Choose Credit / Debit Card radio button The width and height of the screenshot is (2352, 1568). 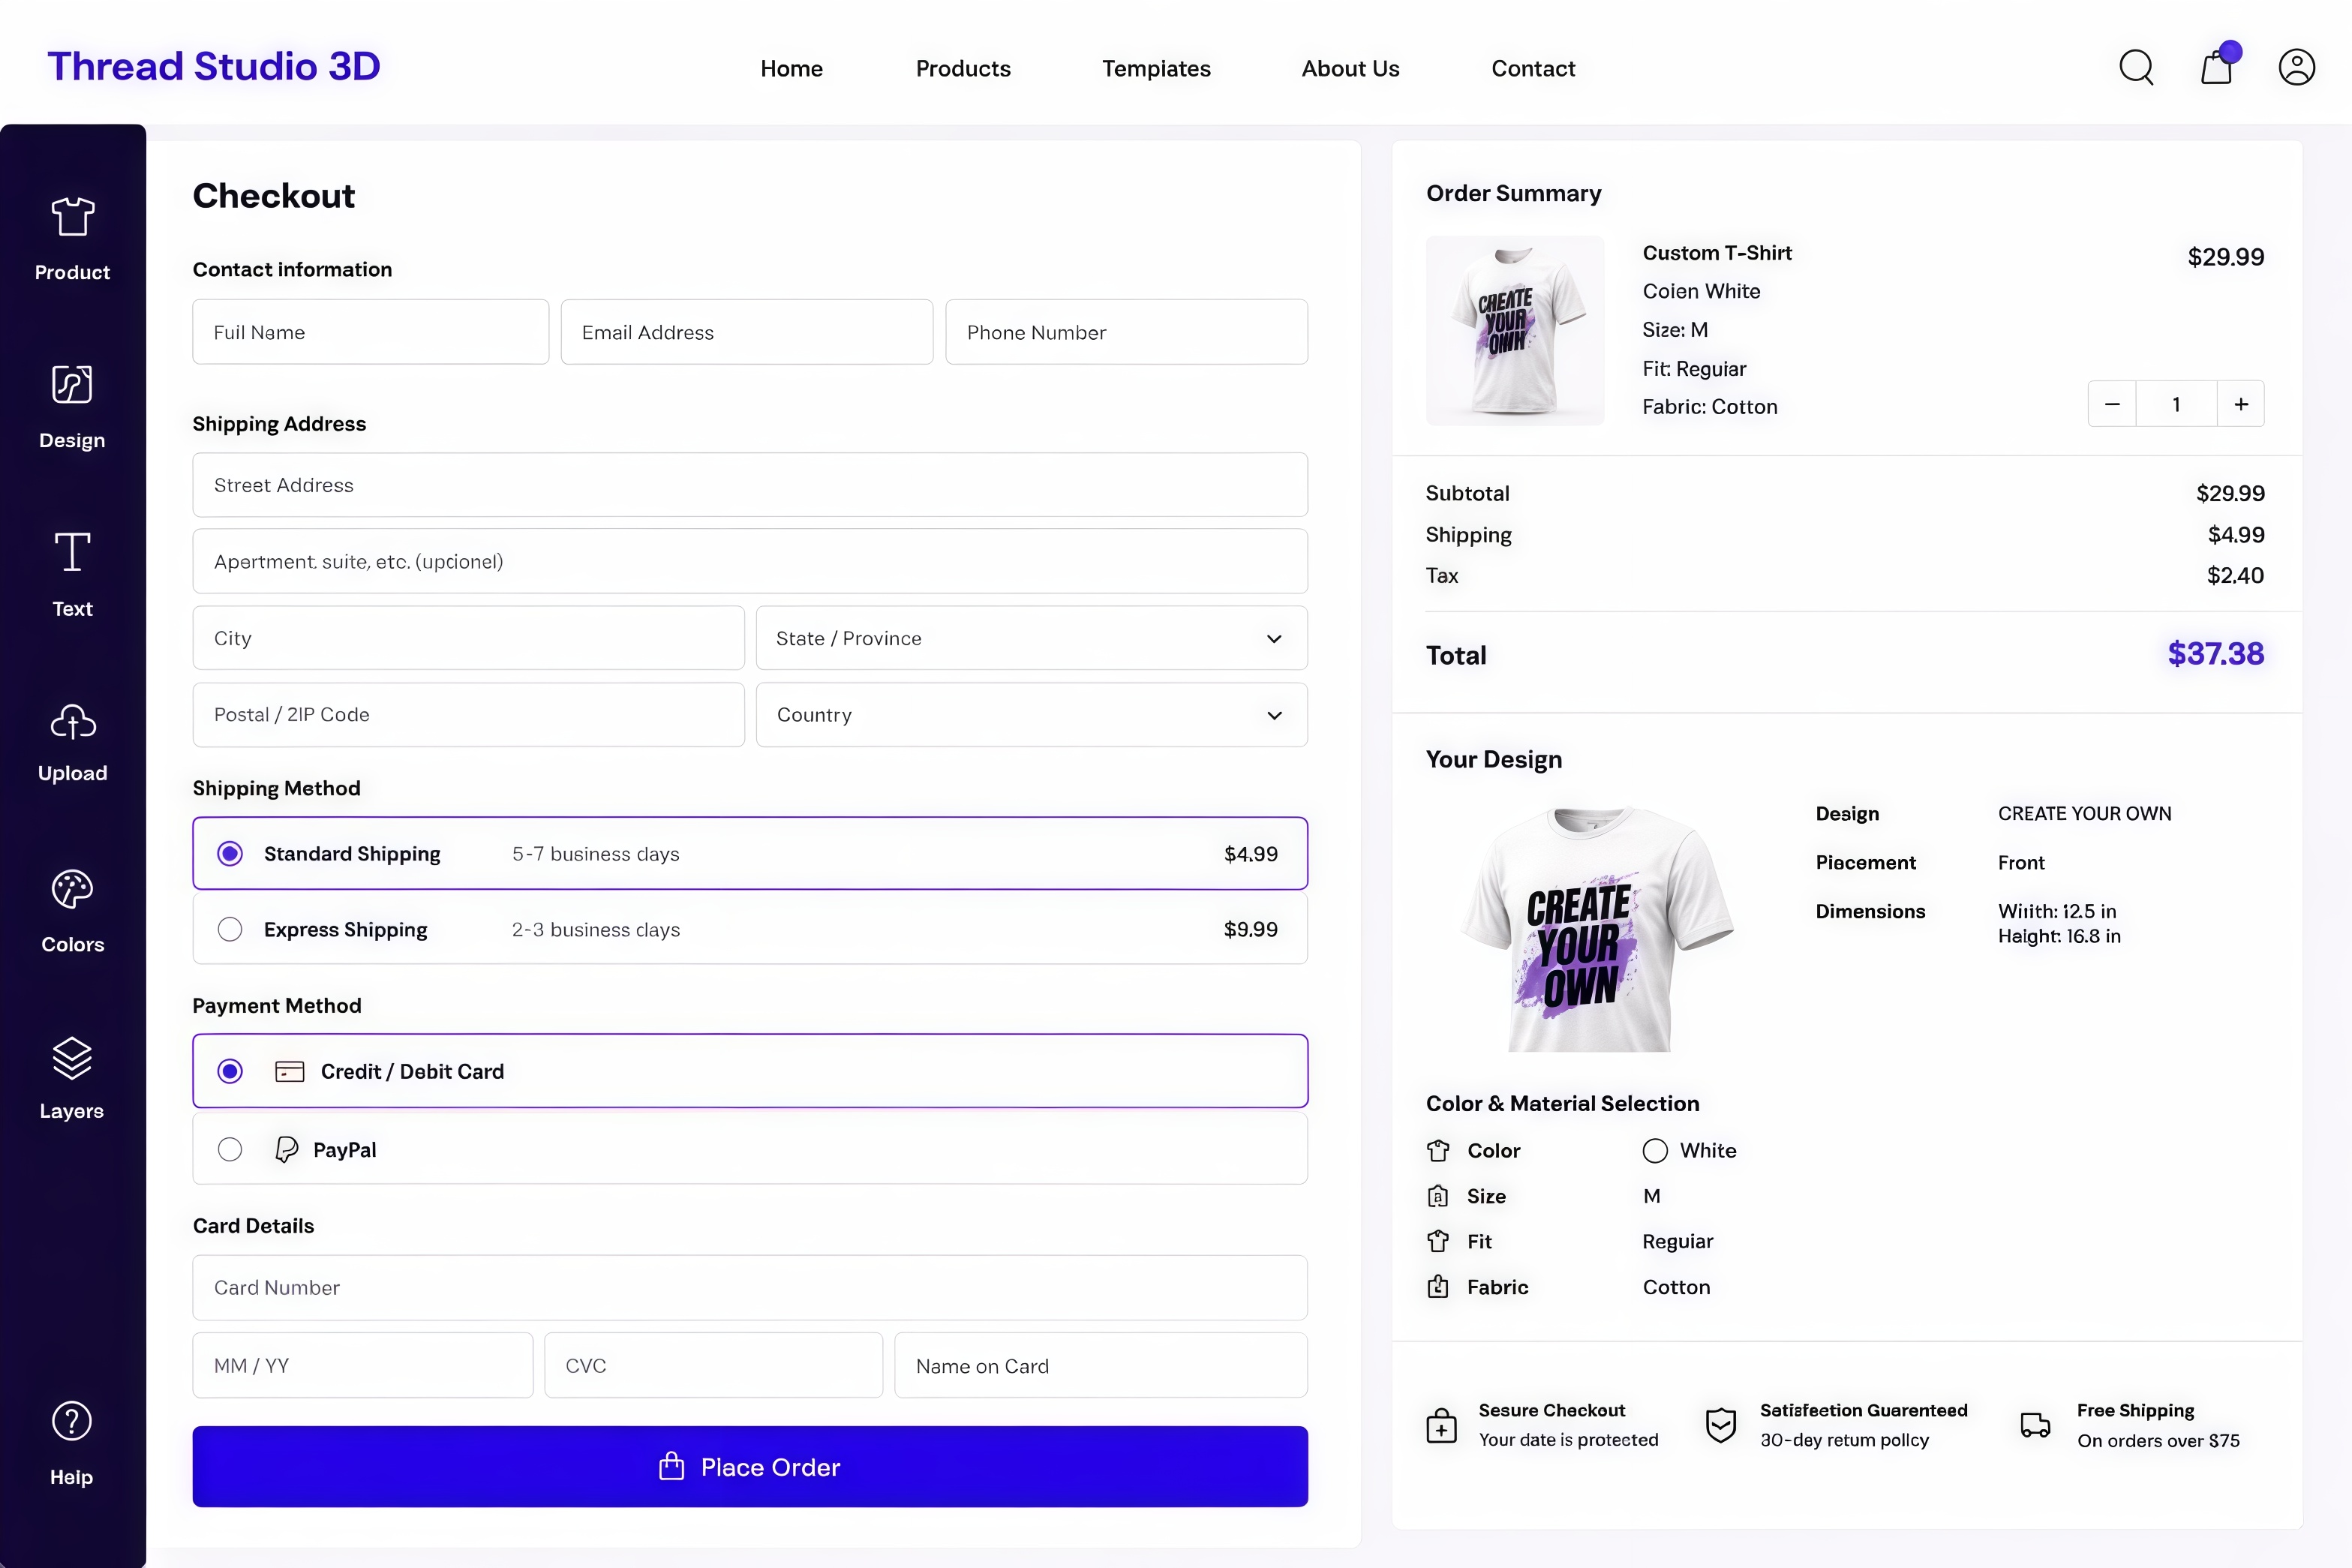(x=230, y=1072)
